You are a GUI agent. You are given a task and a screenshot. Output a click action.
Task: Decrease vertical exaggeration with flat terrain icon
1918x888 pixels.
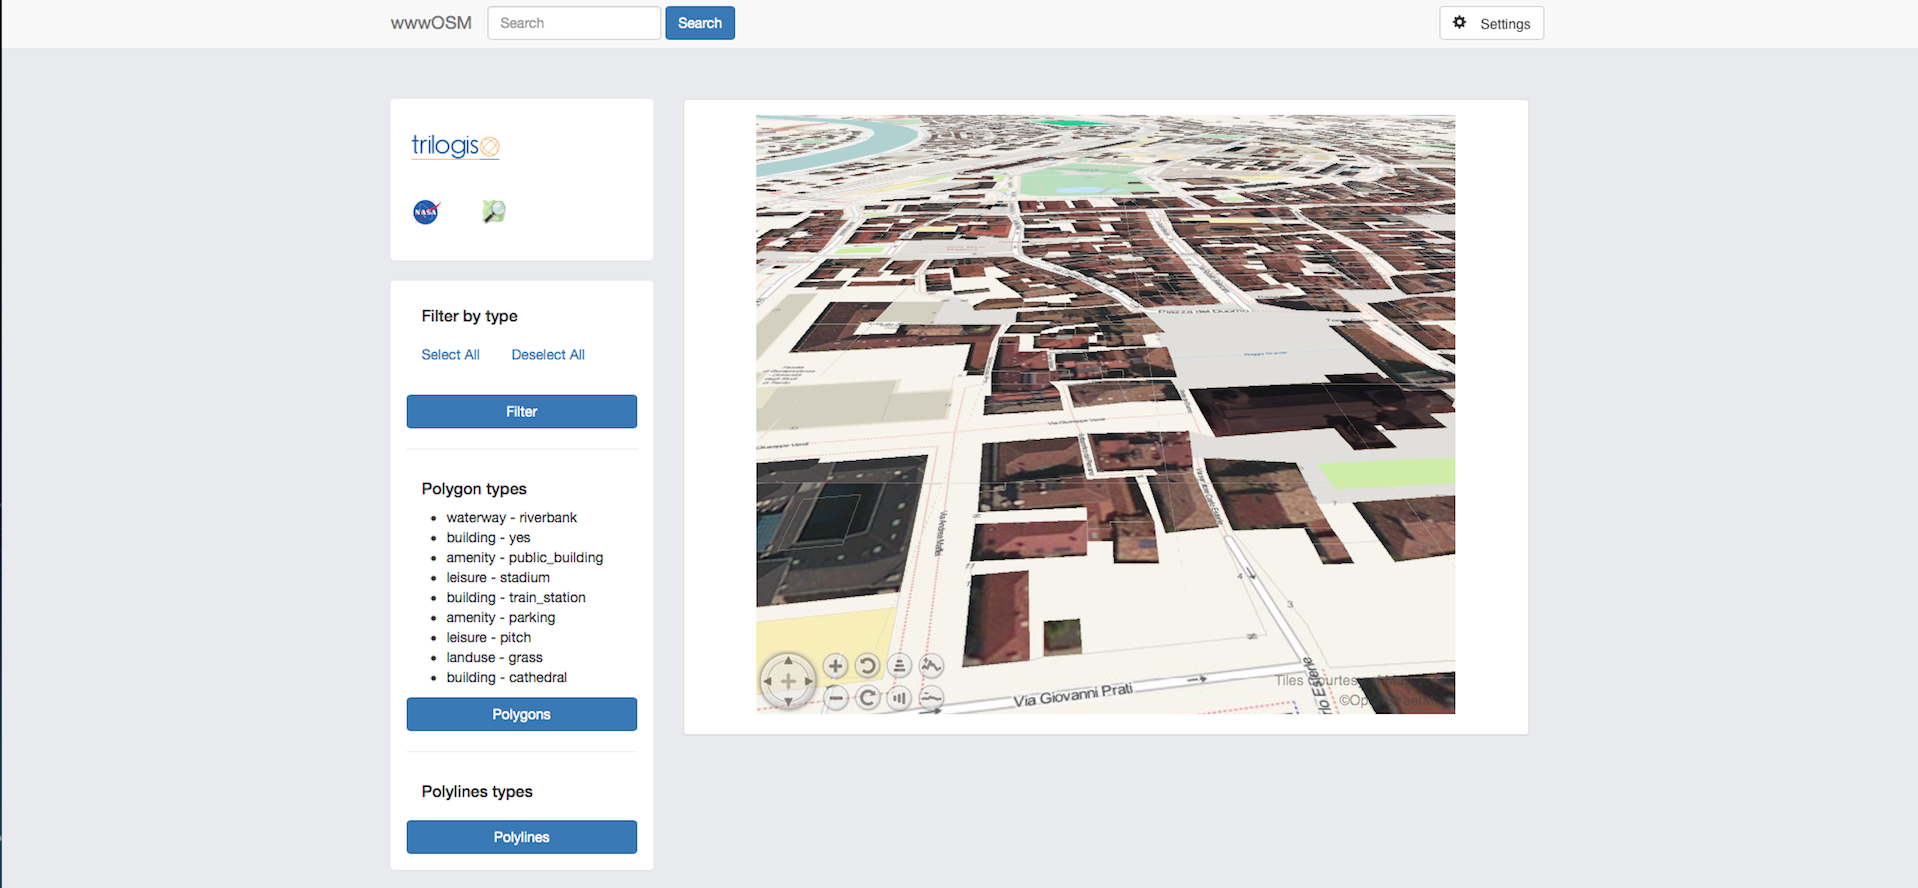(x=931, y=698)
